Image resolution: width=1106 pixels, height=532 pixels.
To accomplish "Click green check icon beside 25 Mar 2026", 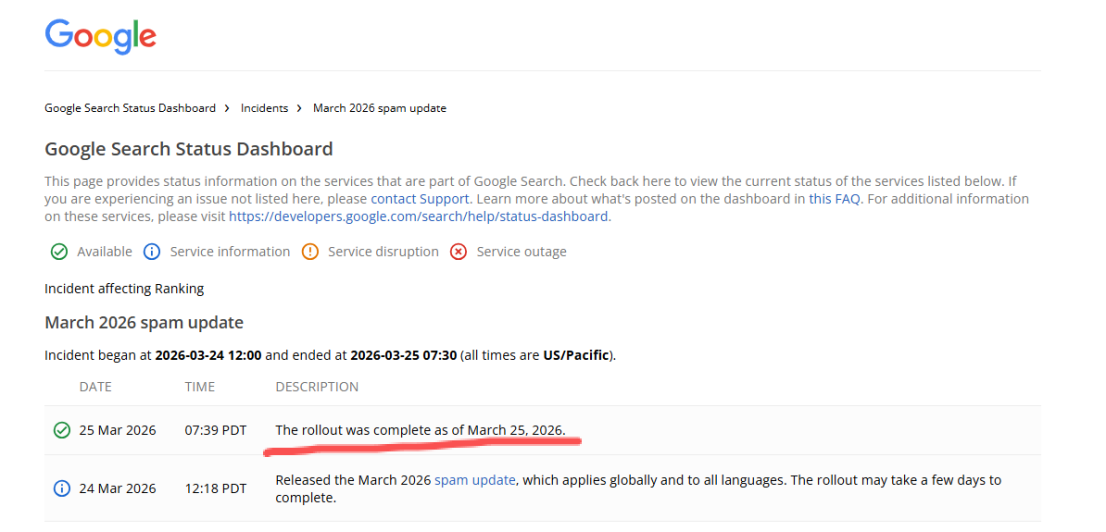I will [x=62, y=430].
